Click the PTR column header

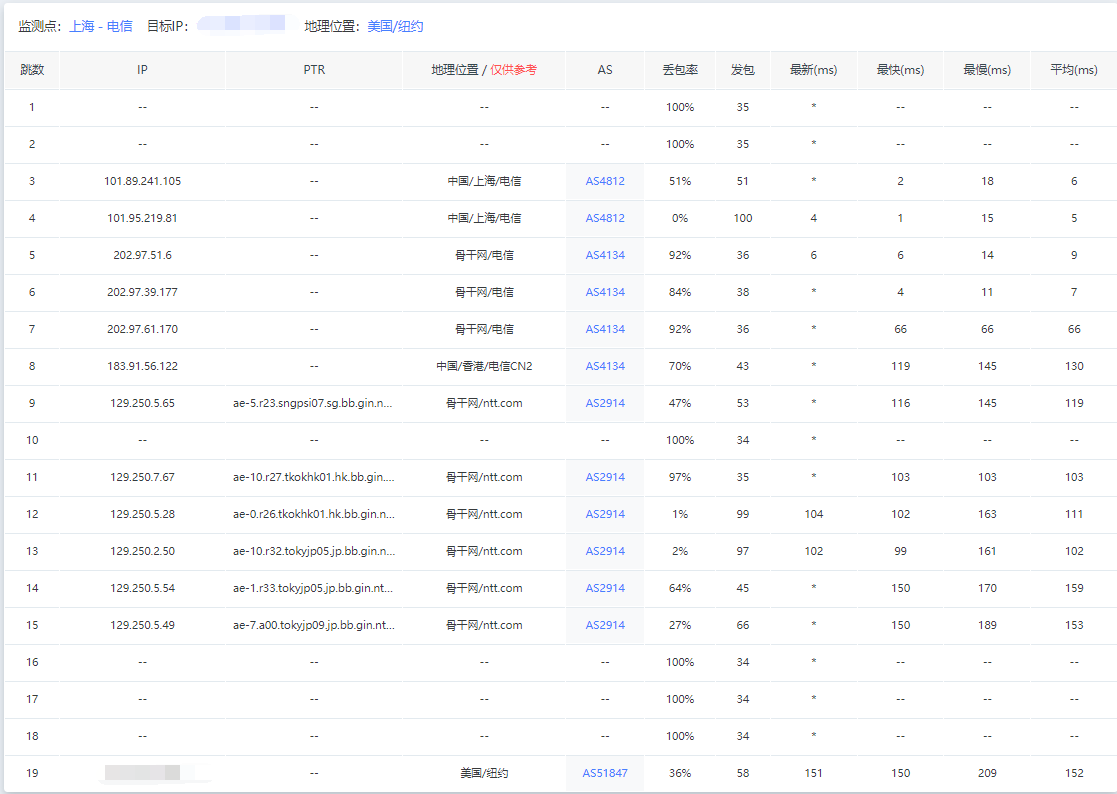click(314, 70)
